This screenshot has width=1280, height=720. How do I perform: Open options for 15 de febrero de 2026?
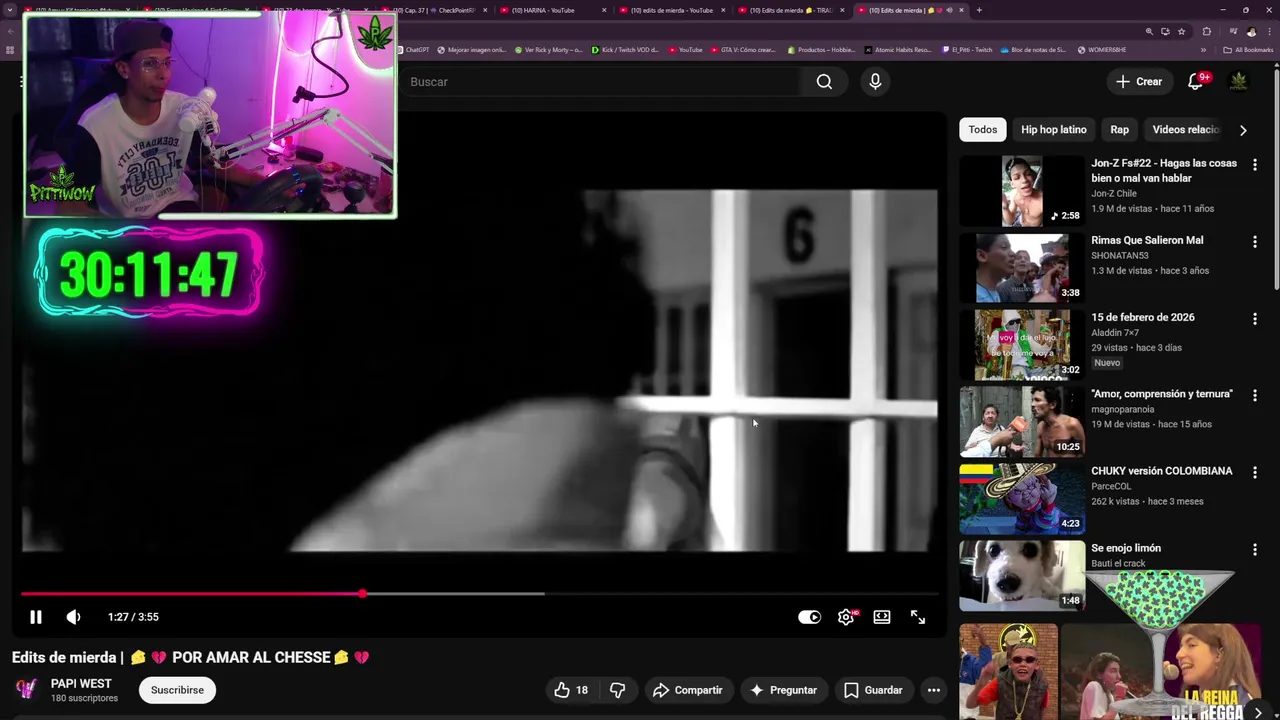pyautogui.click(x=1255, y=318)
